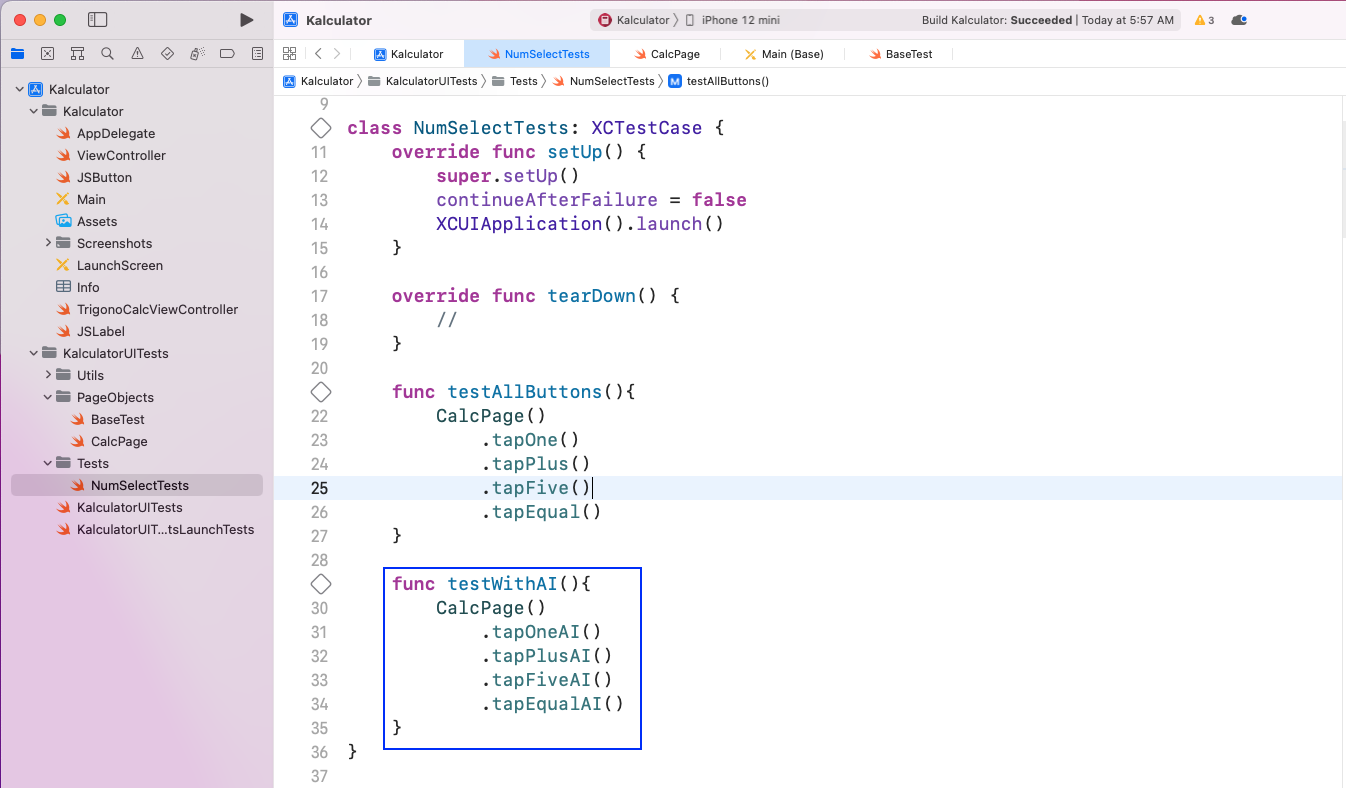
Task: Go forward in editor history
Action: (337, 54)
